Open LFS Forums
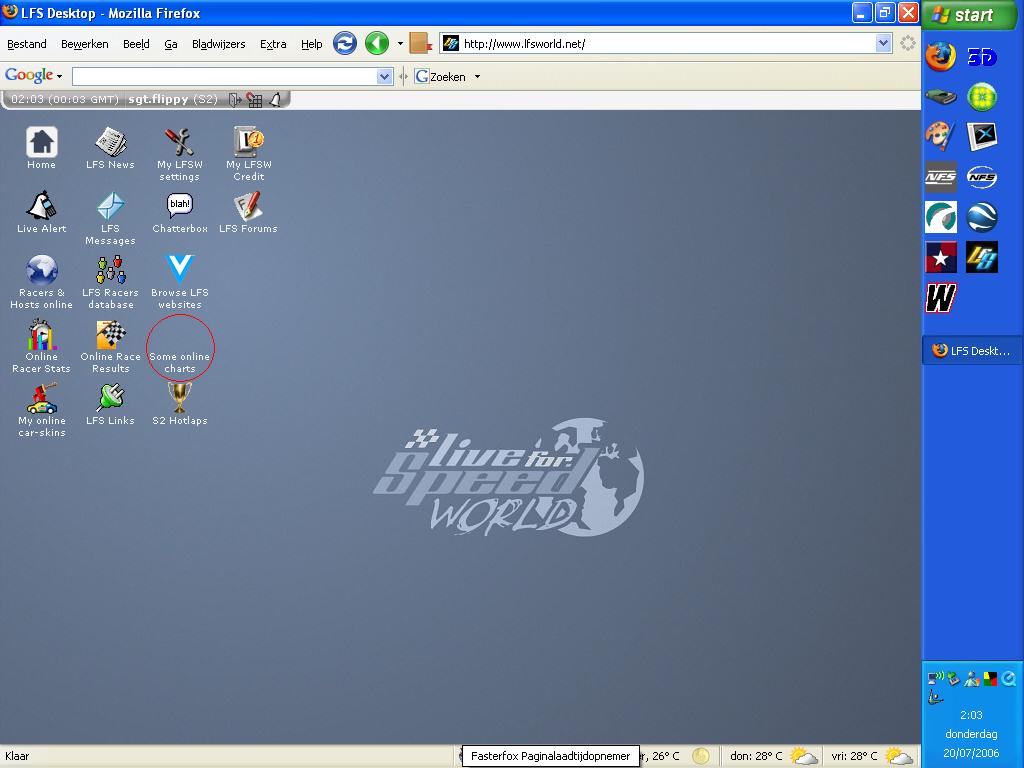The height and width of the screenshot is (768, 1024). [x=248, y=212]
